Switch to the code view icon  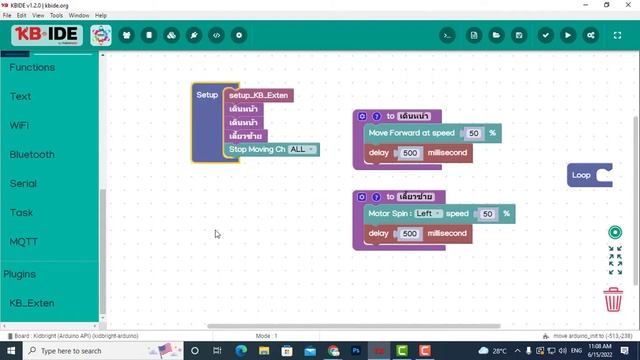(216, 36)
